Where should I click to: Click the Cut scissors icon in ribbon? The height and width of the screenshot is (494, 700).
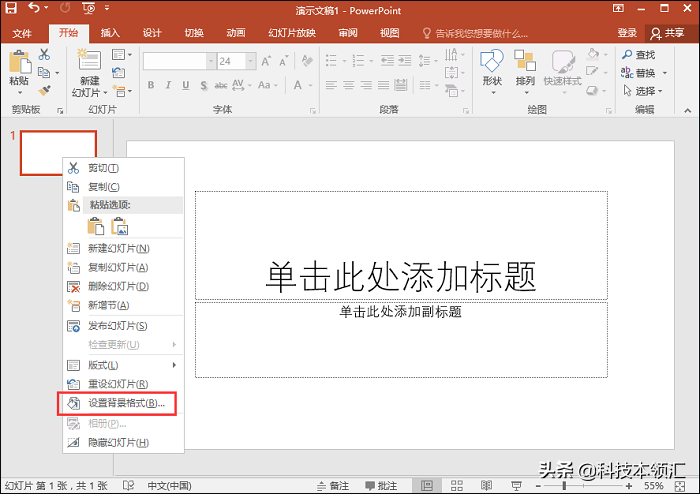(x=44, y=54)
